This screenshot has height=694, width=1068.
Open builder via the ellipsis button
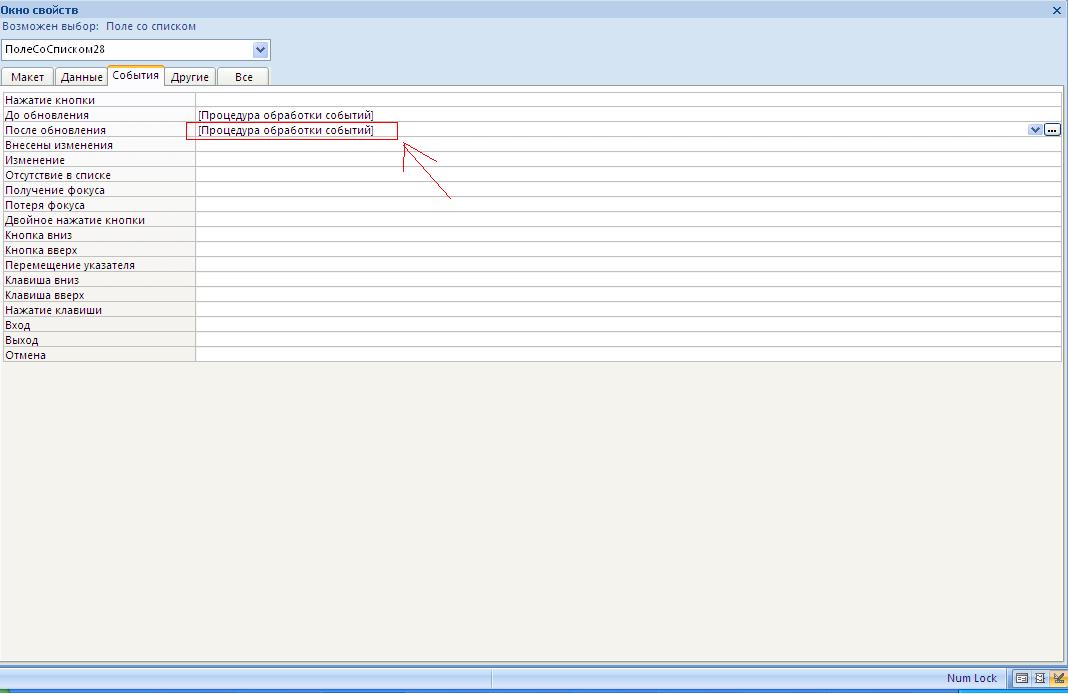tap(1052, 129)
